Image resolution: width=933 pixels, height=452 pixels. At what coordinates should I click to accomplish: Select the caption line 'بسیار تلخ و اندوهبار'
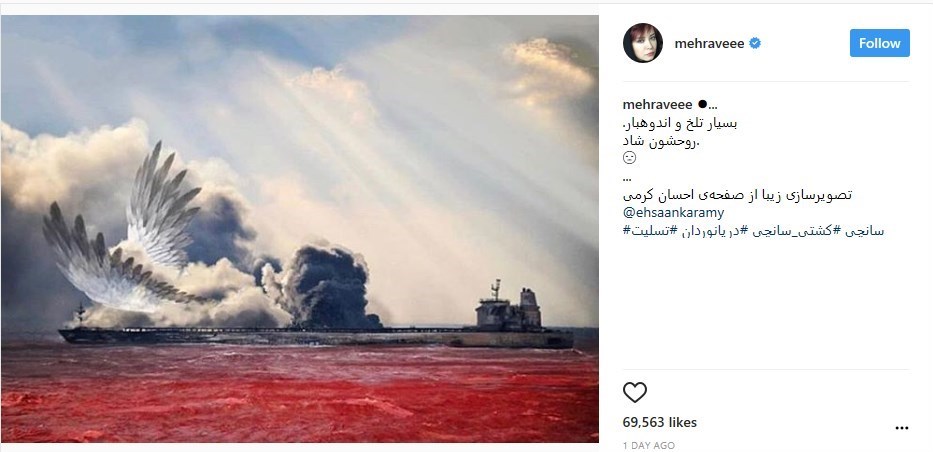[x=680, y=124]
